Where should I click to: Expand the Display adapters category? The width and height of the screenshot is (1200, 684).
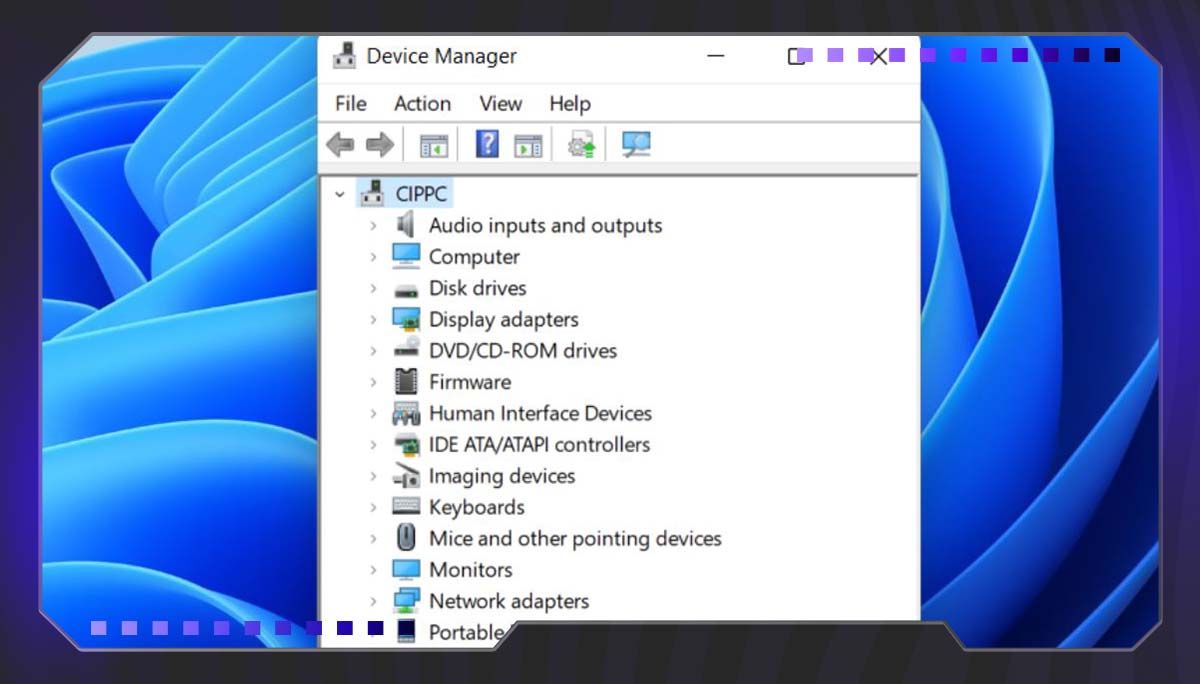[x=373, y=320]
